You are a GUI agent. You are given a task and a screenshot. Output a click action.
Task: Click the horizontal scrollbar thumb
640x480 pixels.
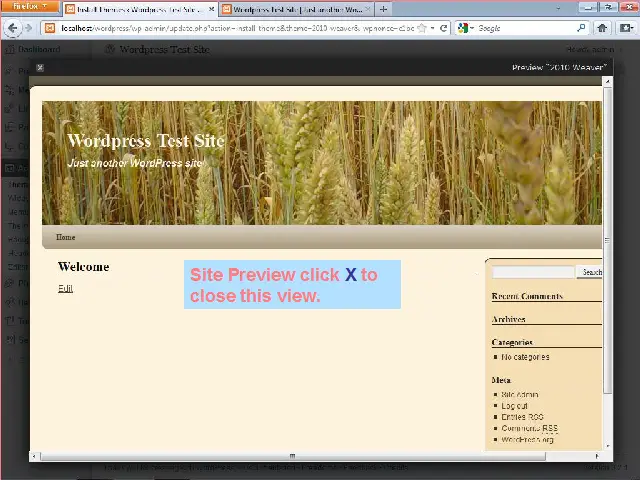coord(293,456)
